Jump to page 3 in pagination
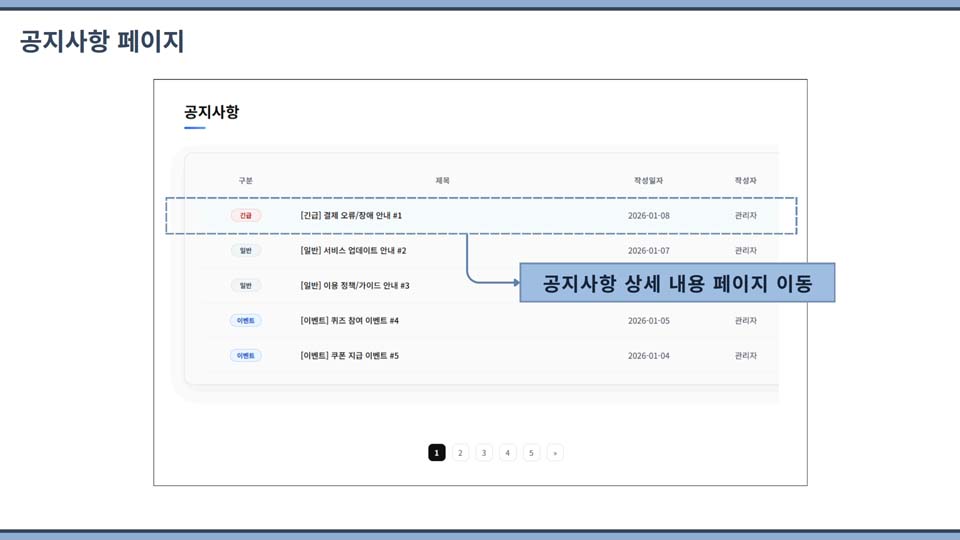 pos(484,453)
